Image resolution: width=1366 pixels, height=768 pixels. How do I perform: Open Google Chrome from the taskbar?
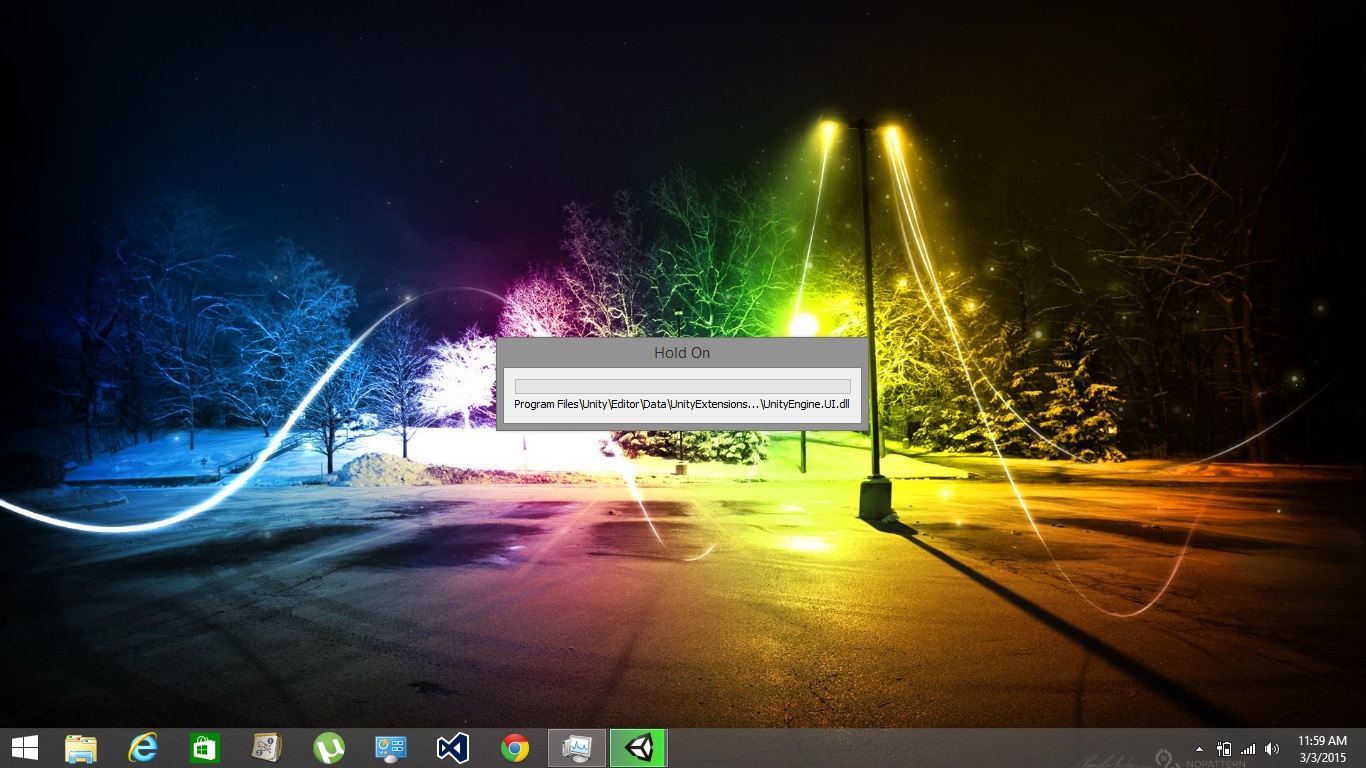tap(515, 748)
